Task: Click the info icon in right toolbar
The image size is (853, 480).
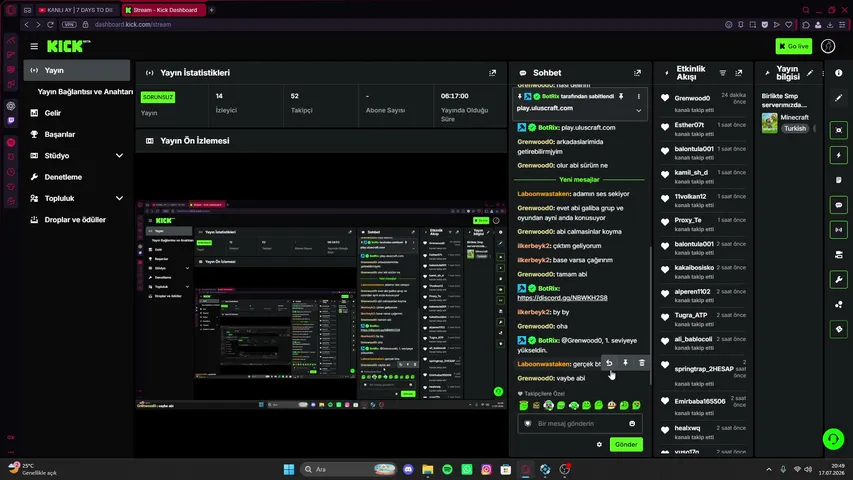Action: 838,73
